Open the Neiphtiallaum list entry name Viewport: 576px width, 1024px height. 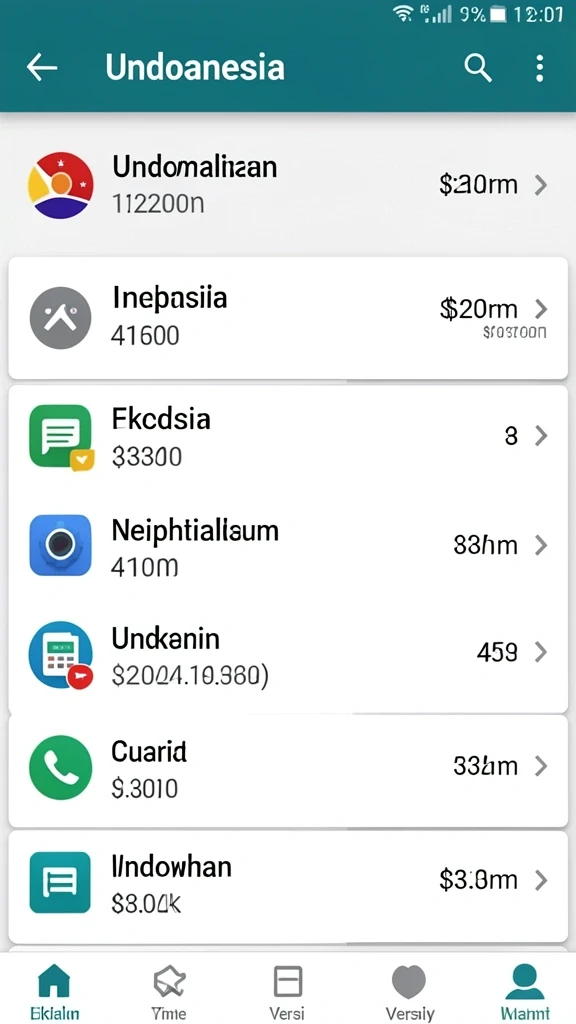pyautogui.click(x=195, y=531)
